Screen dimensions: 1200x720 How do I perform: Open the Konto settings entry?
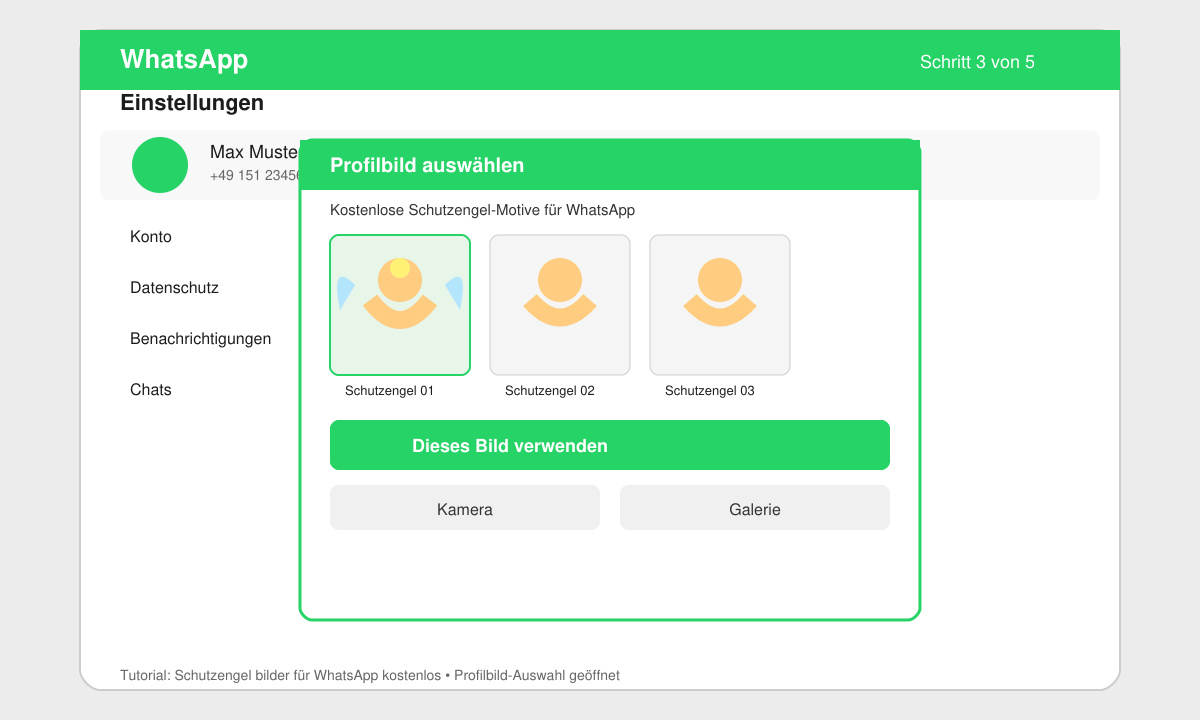pyautogui.click(x=151, y=237)
